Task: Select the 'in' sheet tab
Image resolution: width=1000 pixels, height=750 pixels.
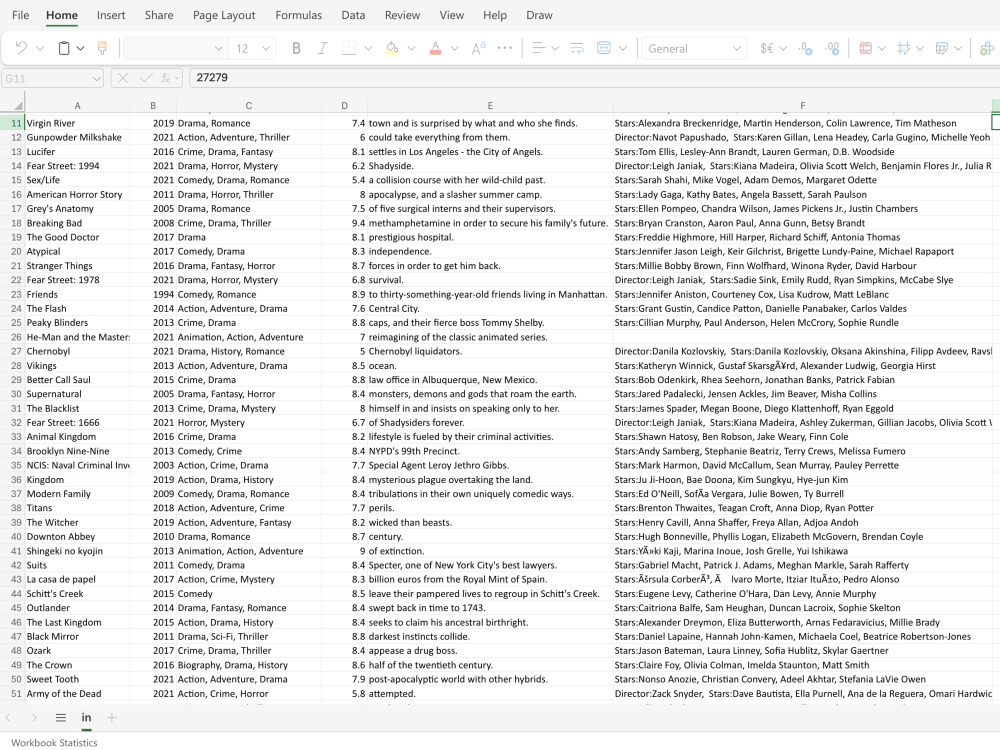Action: [86, 717]
